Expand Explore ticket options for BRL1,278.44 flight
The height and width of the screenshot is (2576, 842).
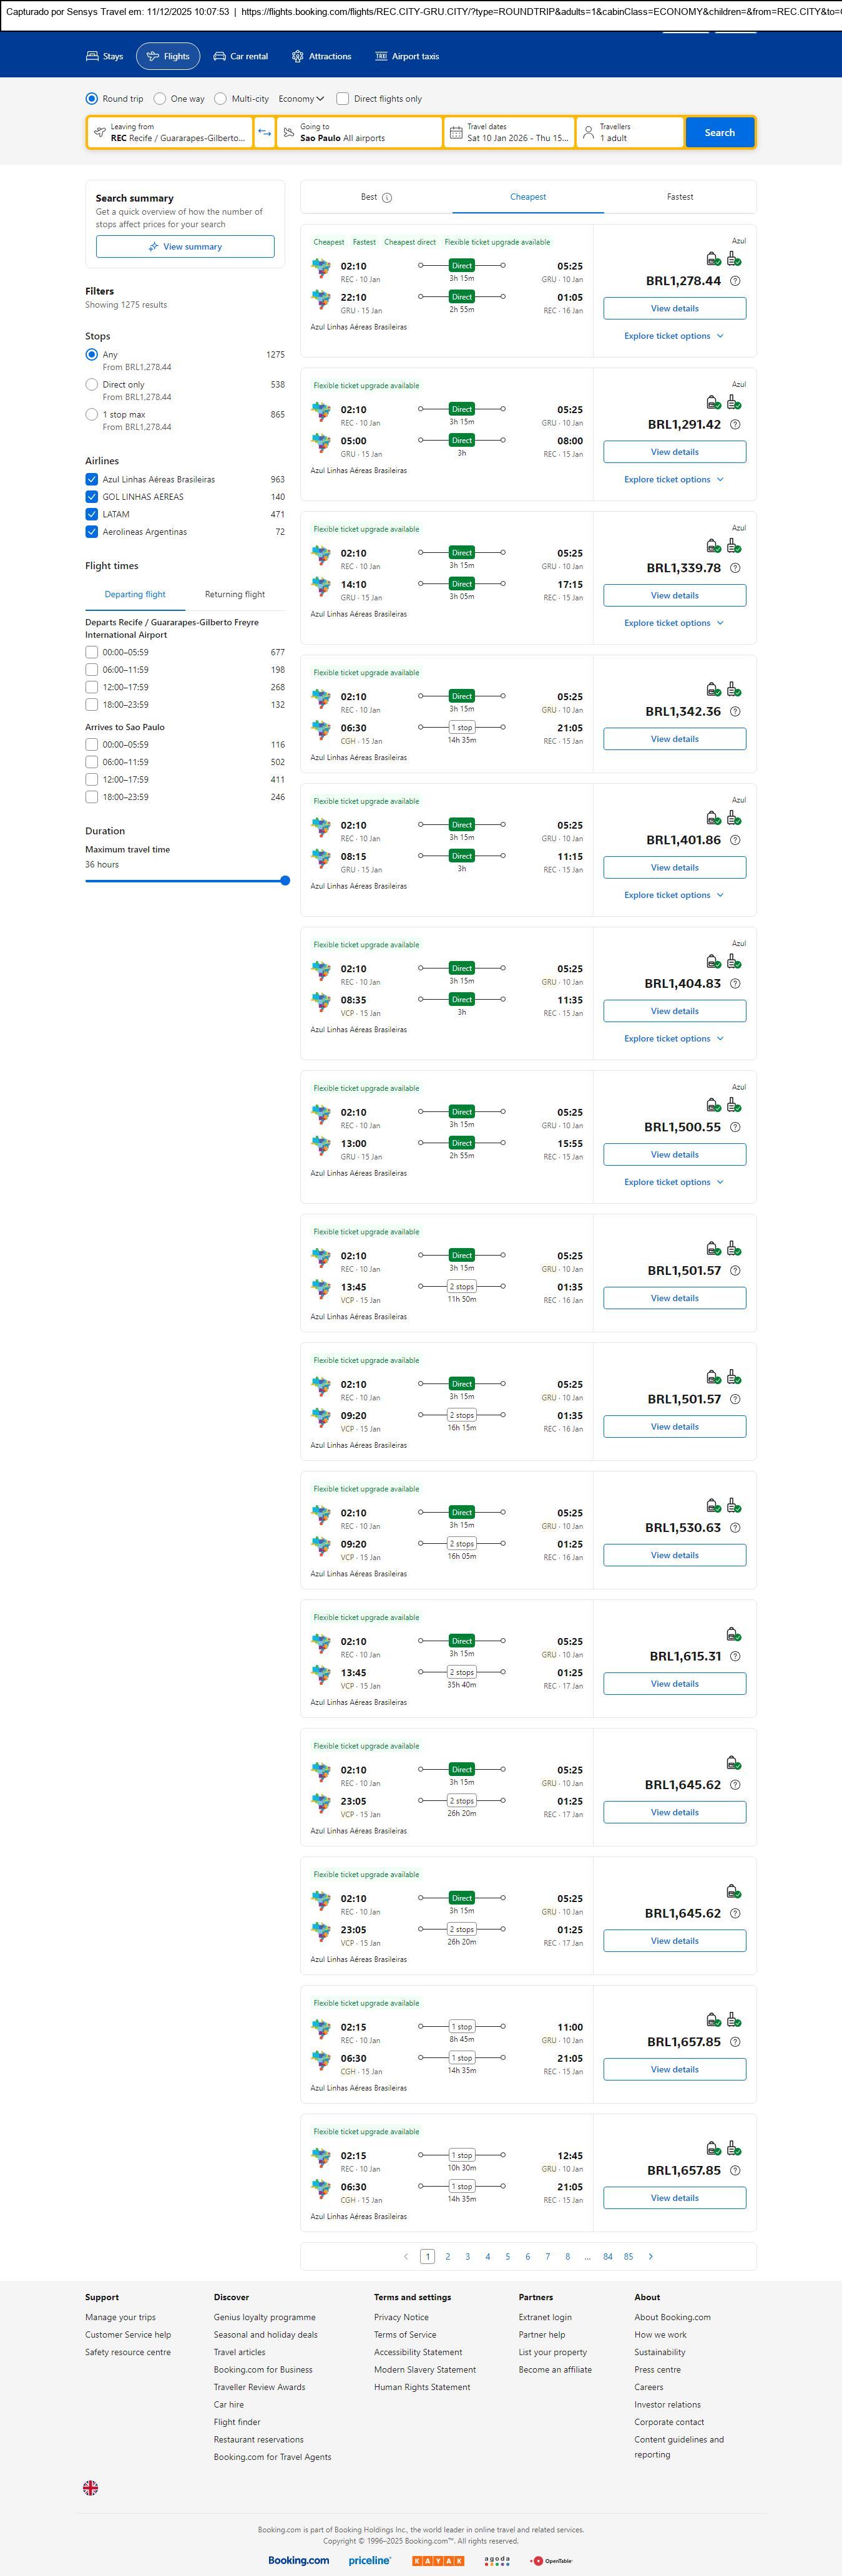pyautogui.click(x=674, y=336)
